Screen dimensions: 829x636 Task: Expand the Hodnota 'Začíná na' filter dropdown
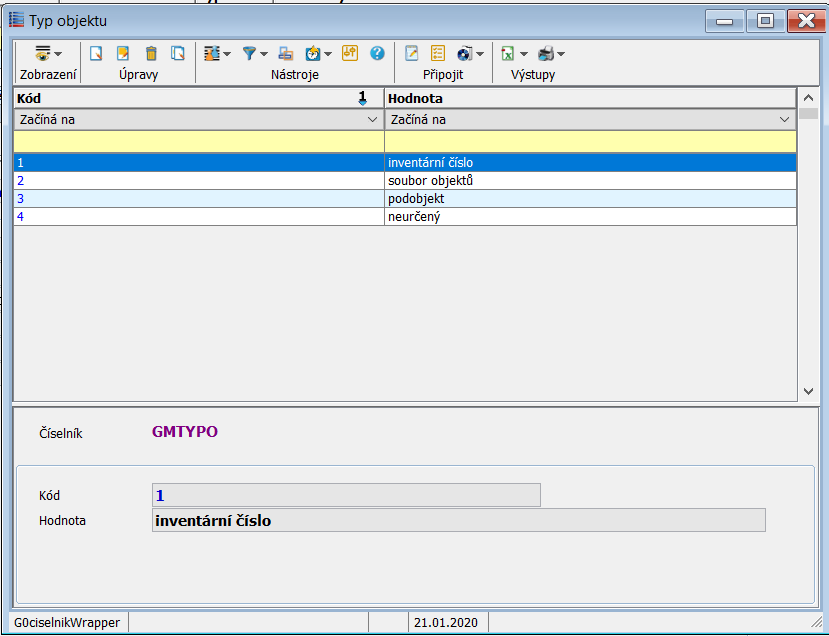pos(785,119)
